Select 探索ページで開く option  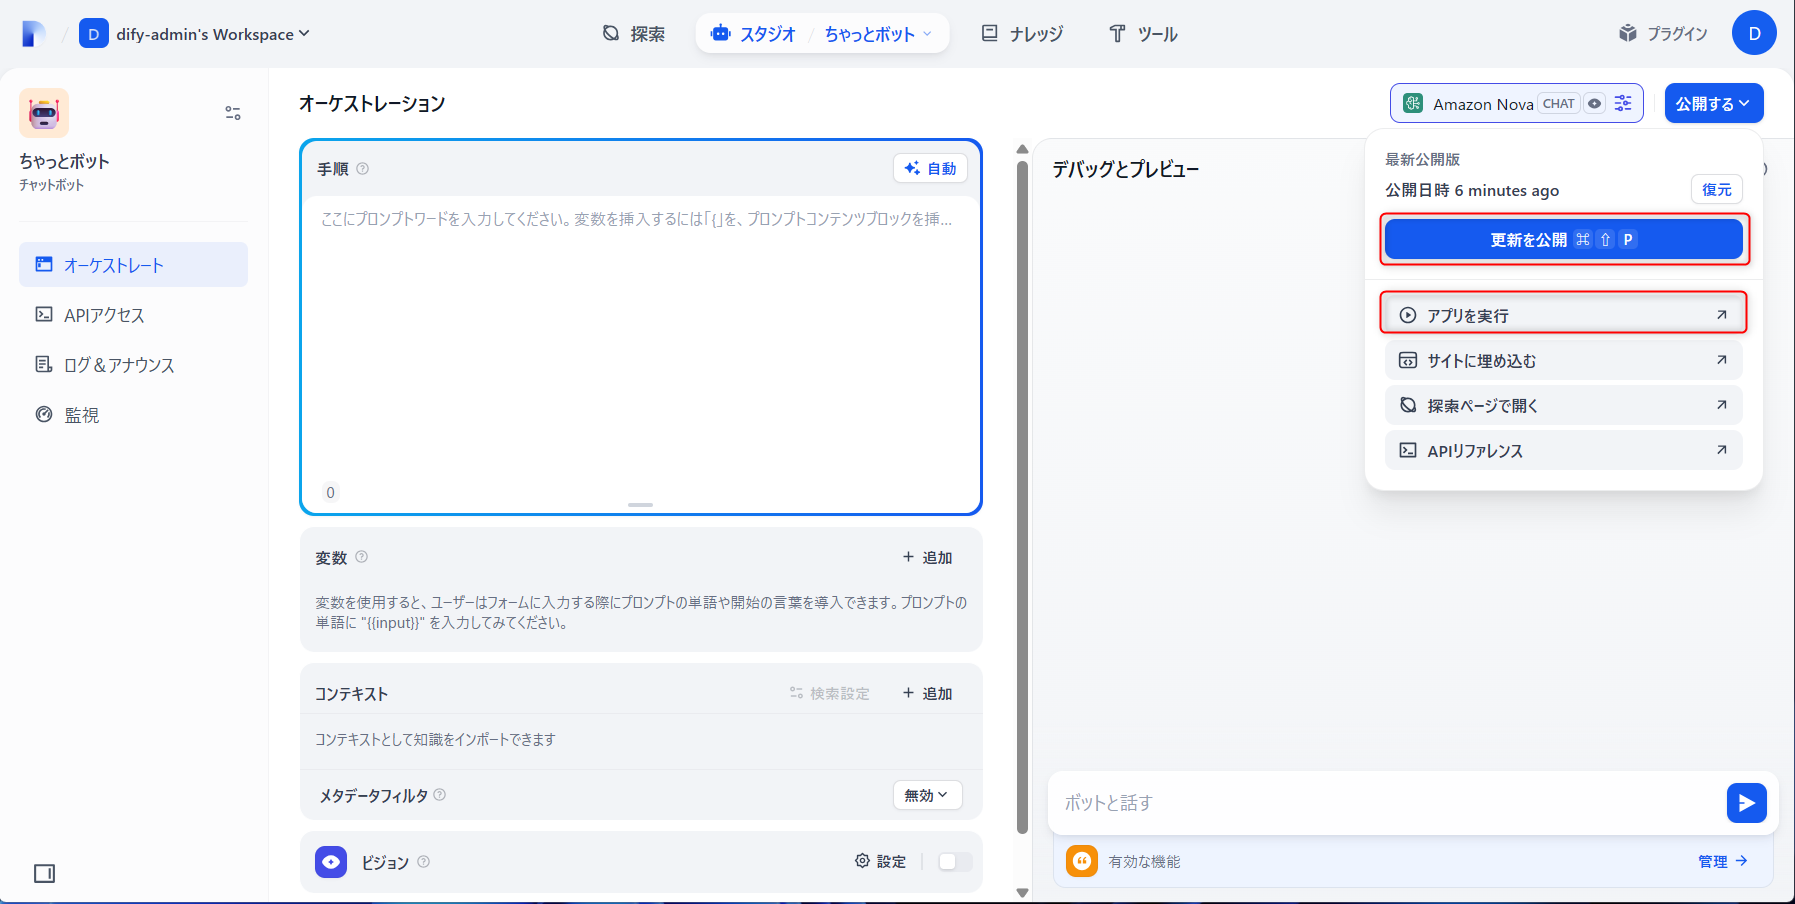pyautogui.click(x=1564, y=405)
